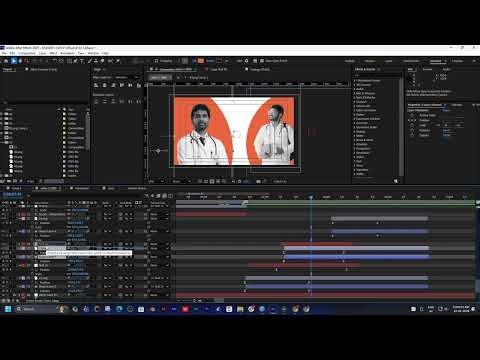This screenshot has width=480, height=360.
Task: Open the Layer menu
Action: click(x=42, y=53)
